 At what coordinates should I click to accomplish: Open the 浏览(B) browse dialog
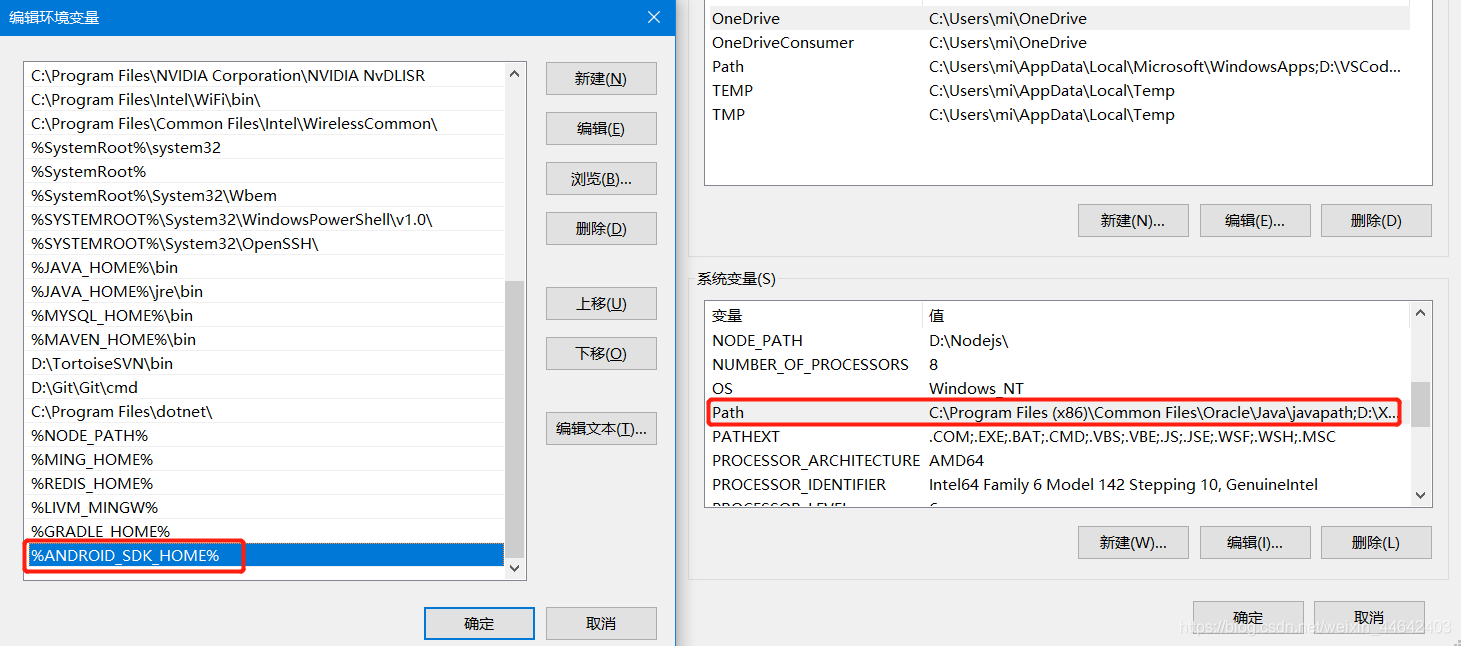[600, 178]
